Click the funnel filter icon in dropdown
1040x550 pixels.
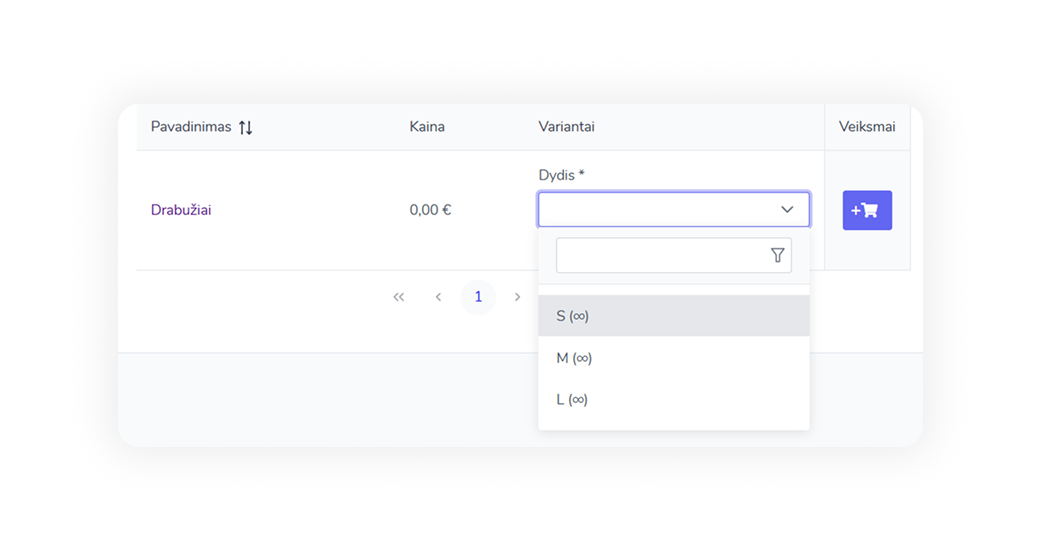click(777, 255)
